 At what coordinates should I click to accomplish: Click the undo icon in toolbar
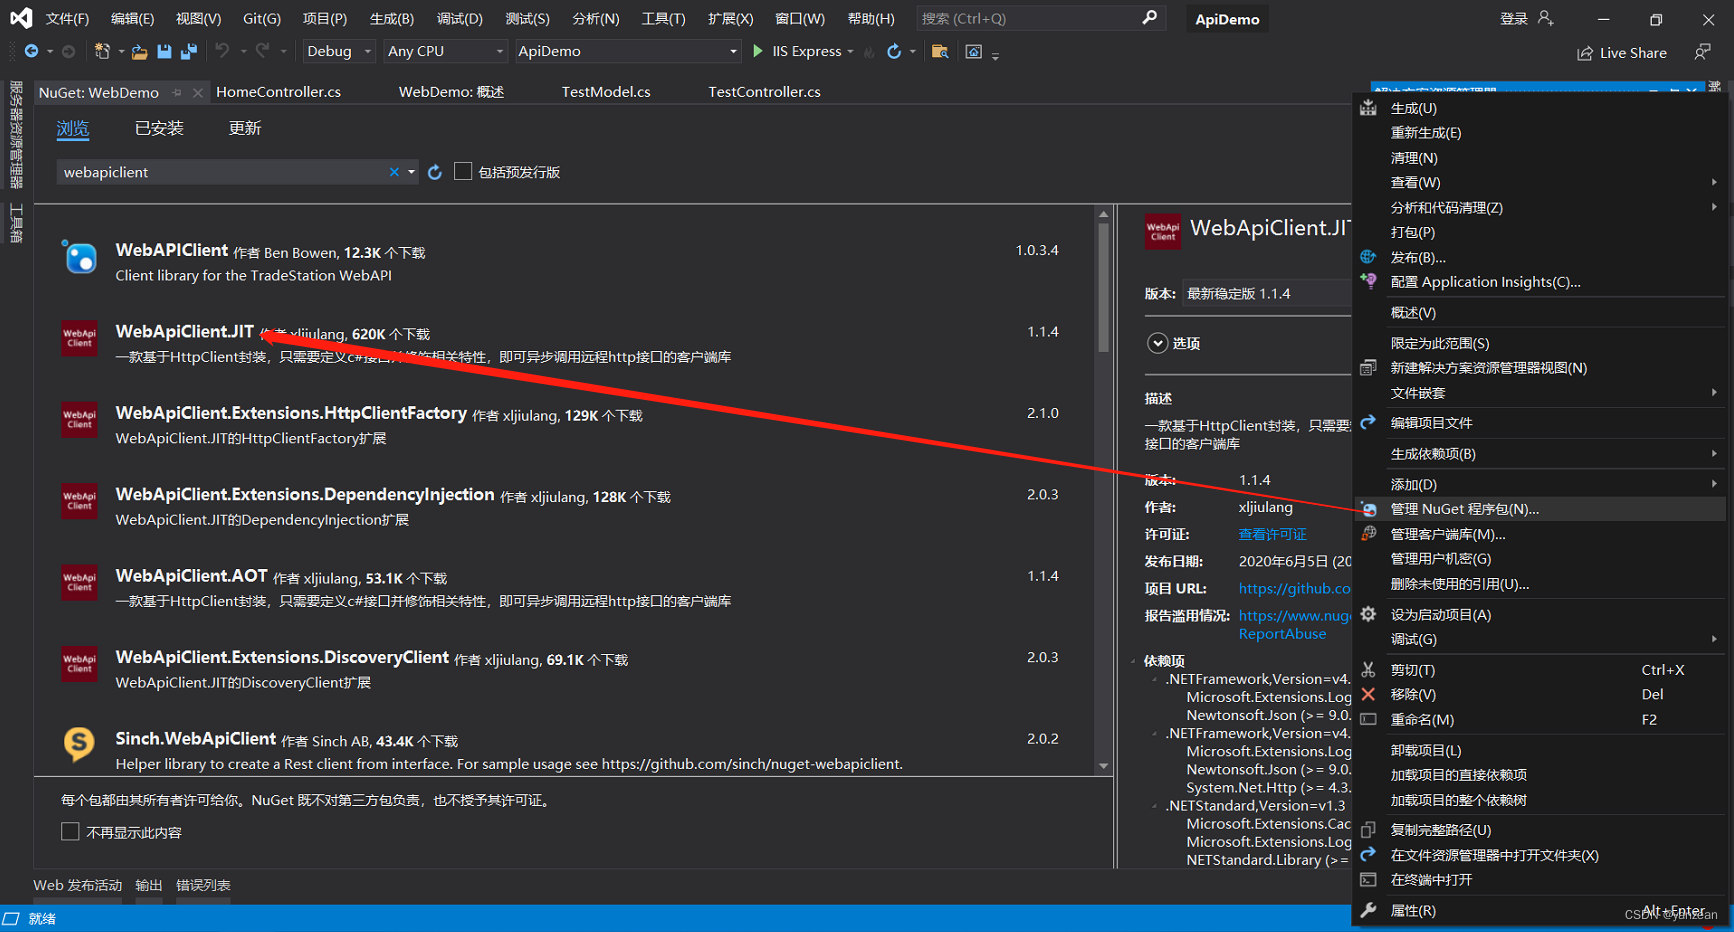click(x=222, y=51)
